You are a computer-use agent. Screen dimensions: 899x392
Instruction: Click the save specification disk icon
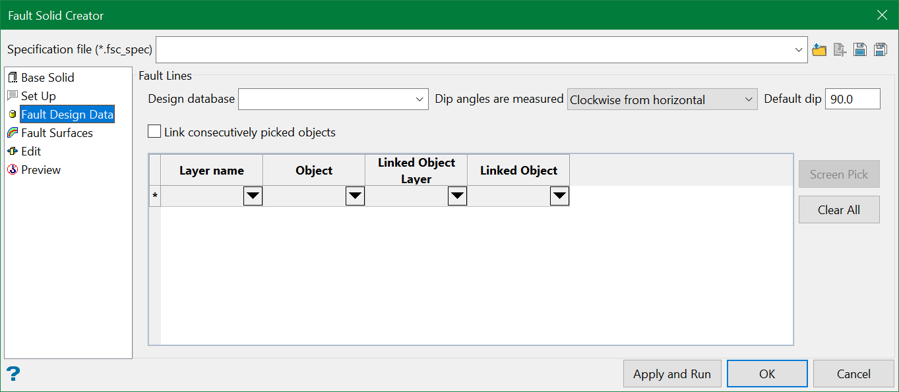click(859, 50)
